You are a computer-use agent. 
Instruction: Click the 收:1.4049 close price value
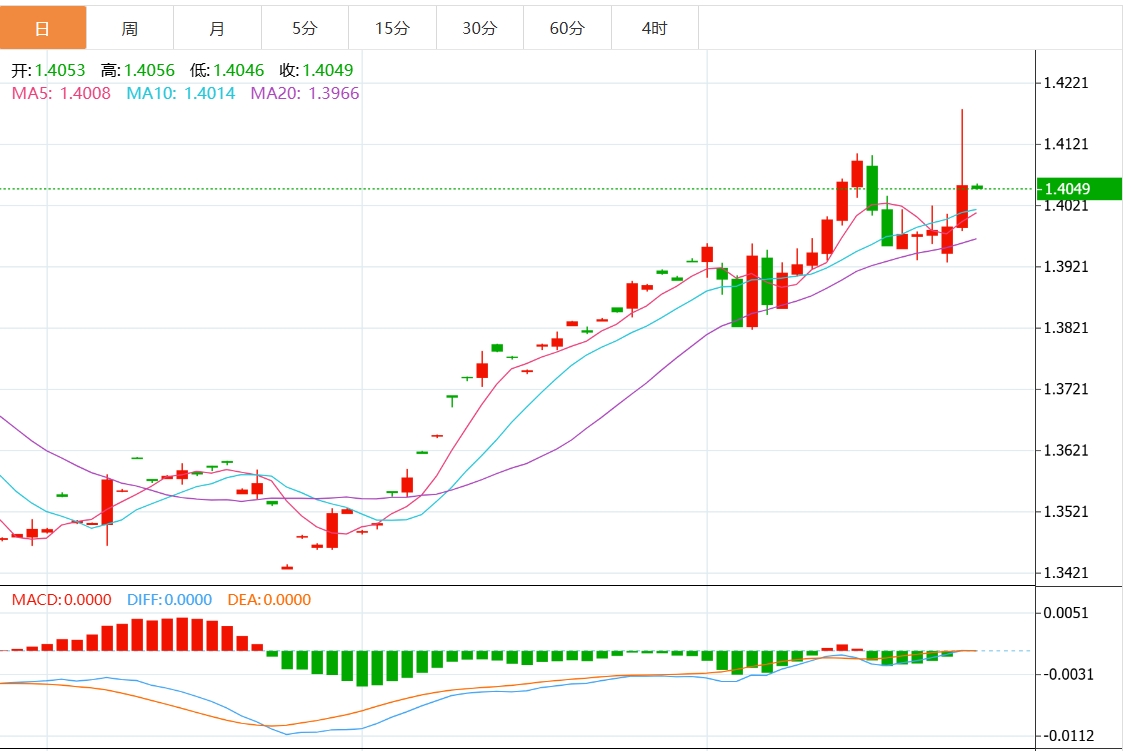[x=316, y=70]
